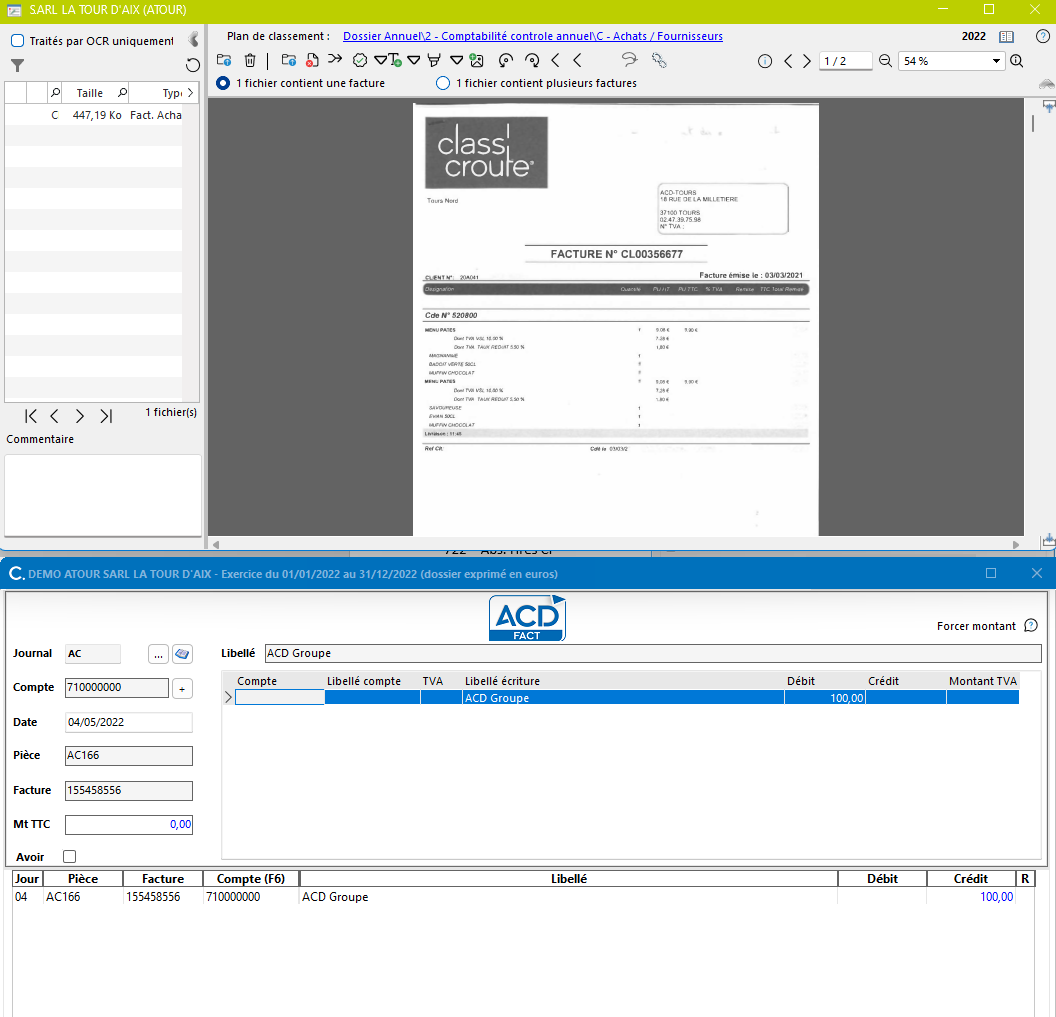Open the 'Dossier Annuel' classification path link
1056x1017 pixels.
click(532, 36)
